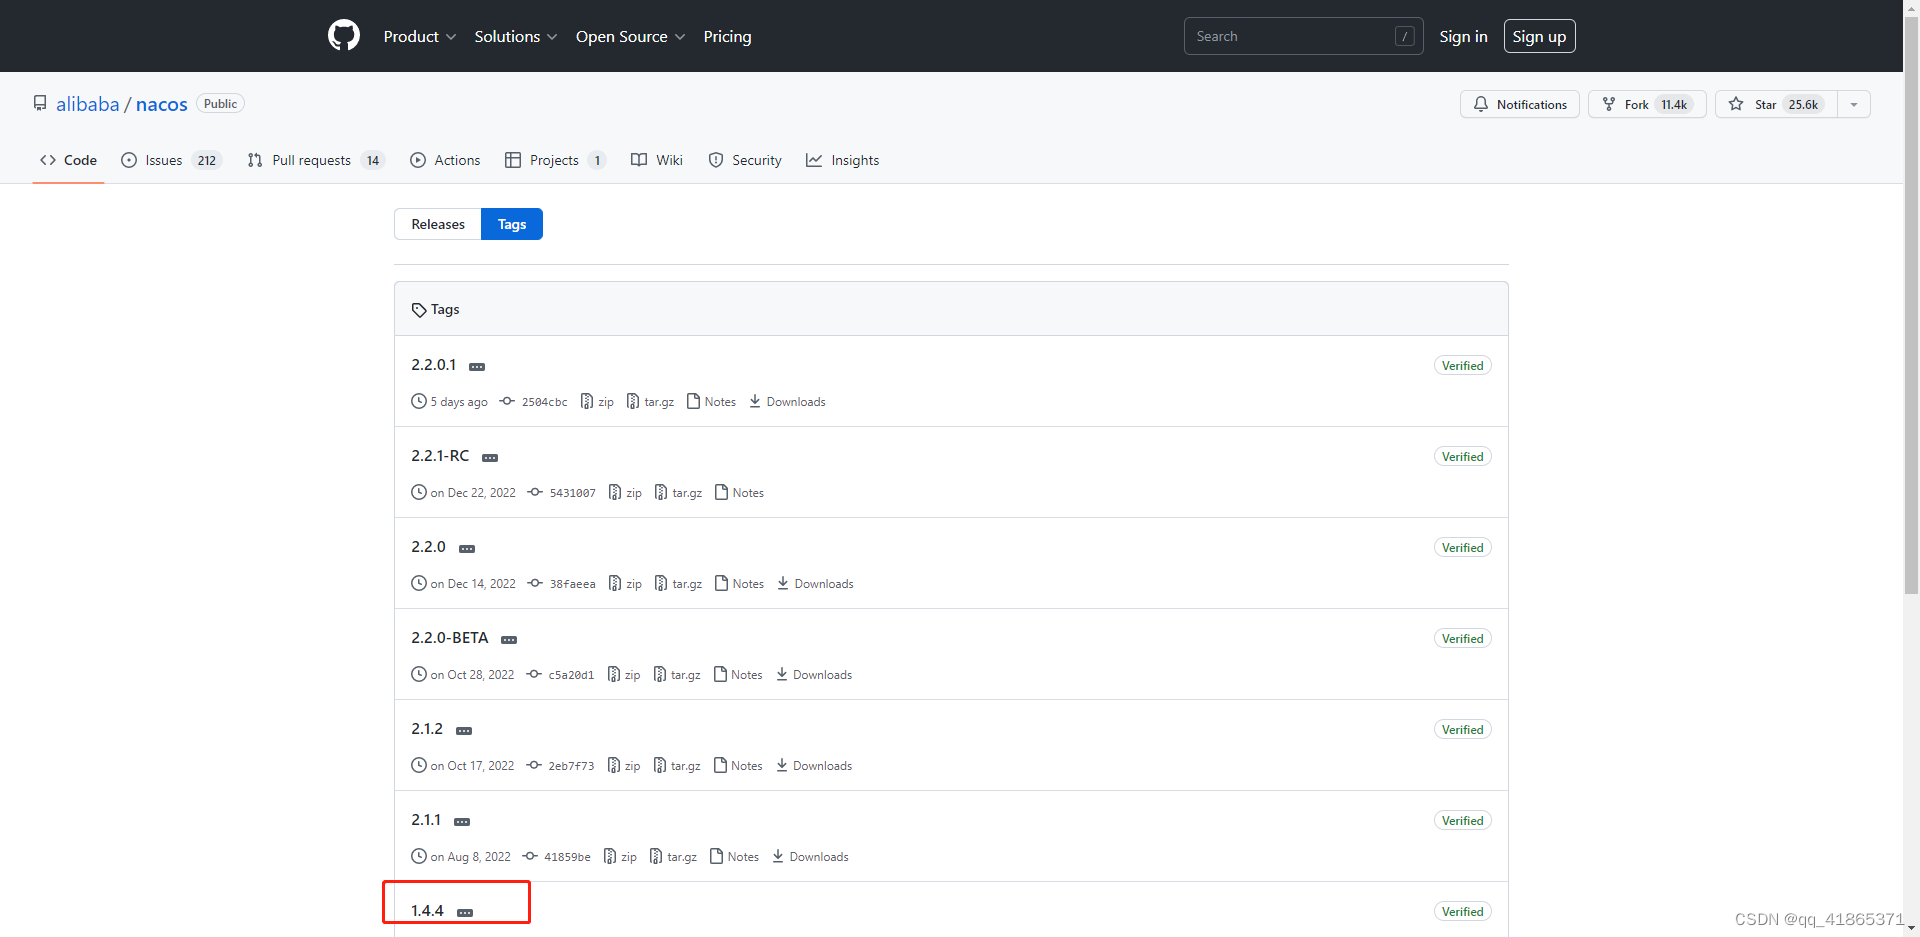Click the Notifications bell button

1520,104
